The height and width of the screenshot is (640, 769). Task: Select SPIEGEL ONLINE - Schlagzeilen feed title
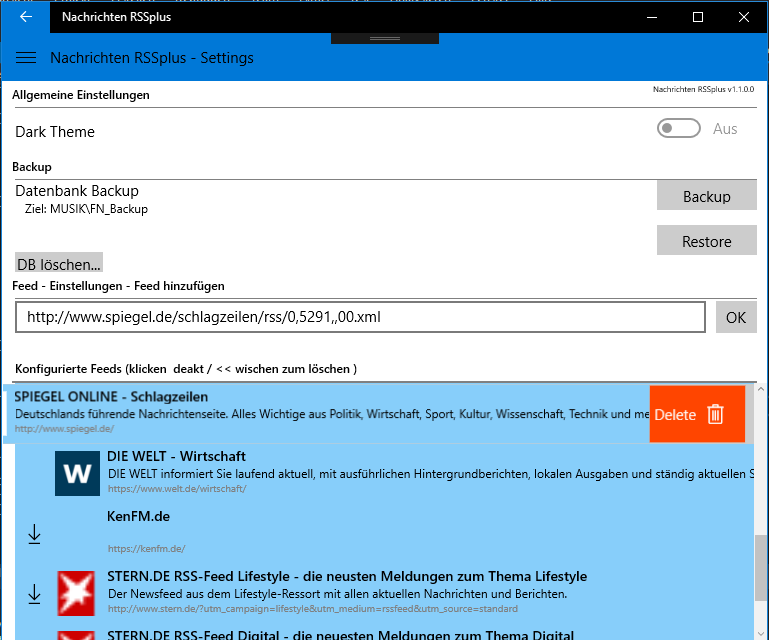click(111, 397)
